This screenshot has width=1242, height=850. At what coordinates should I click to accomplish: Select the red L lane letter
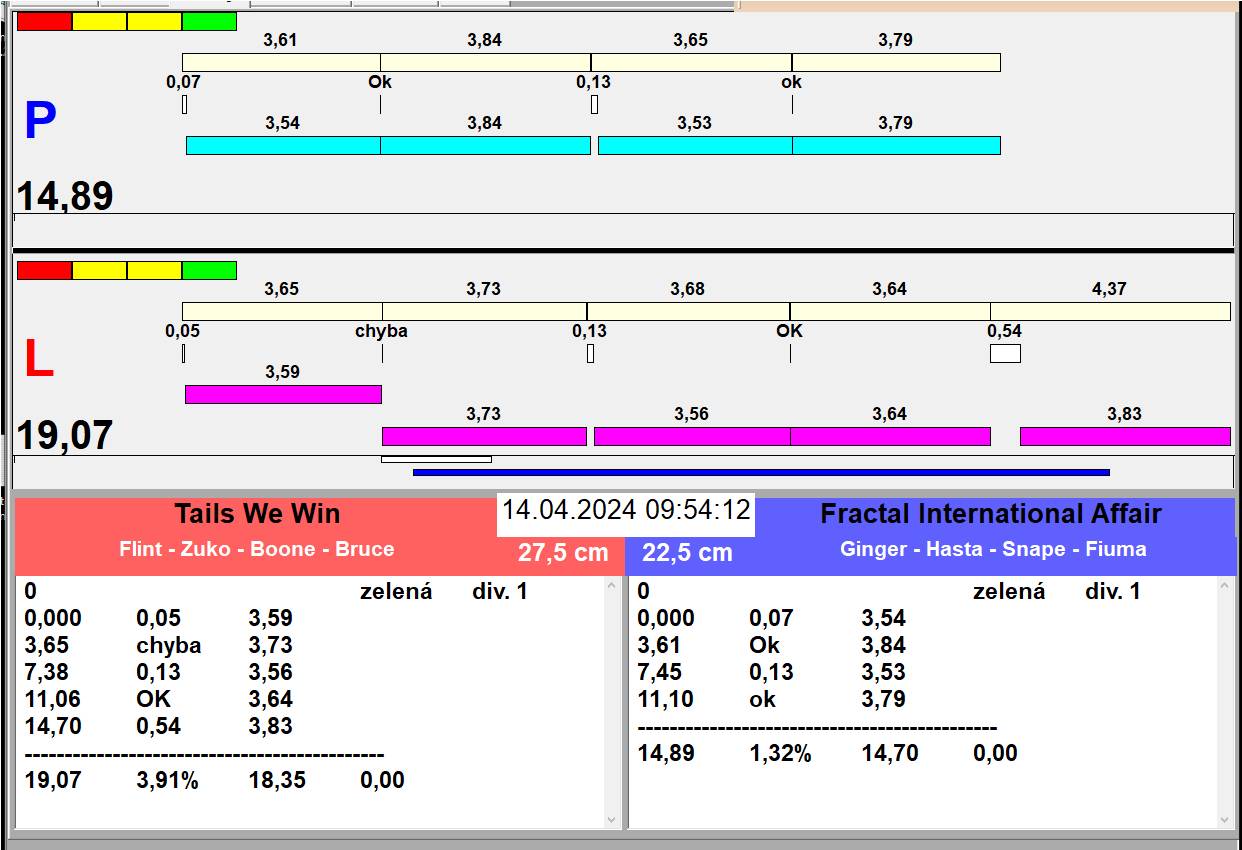tap(38, 360)
